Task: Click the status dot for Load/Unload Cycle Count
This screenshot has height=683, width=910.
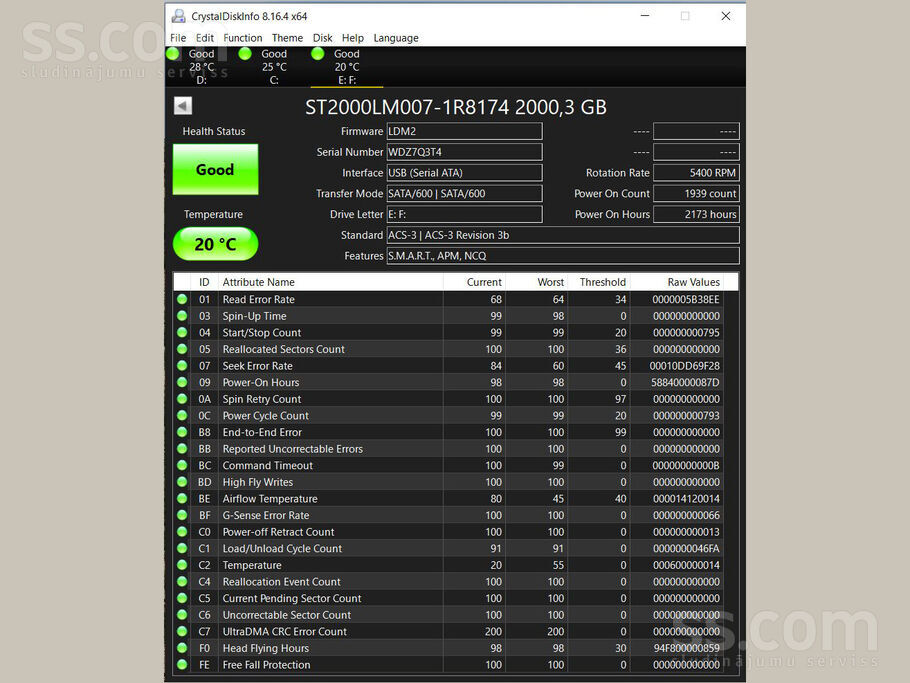Action: coord(182,548)
